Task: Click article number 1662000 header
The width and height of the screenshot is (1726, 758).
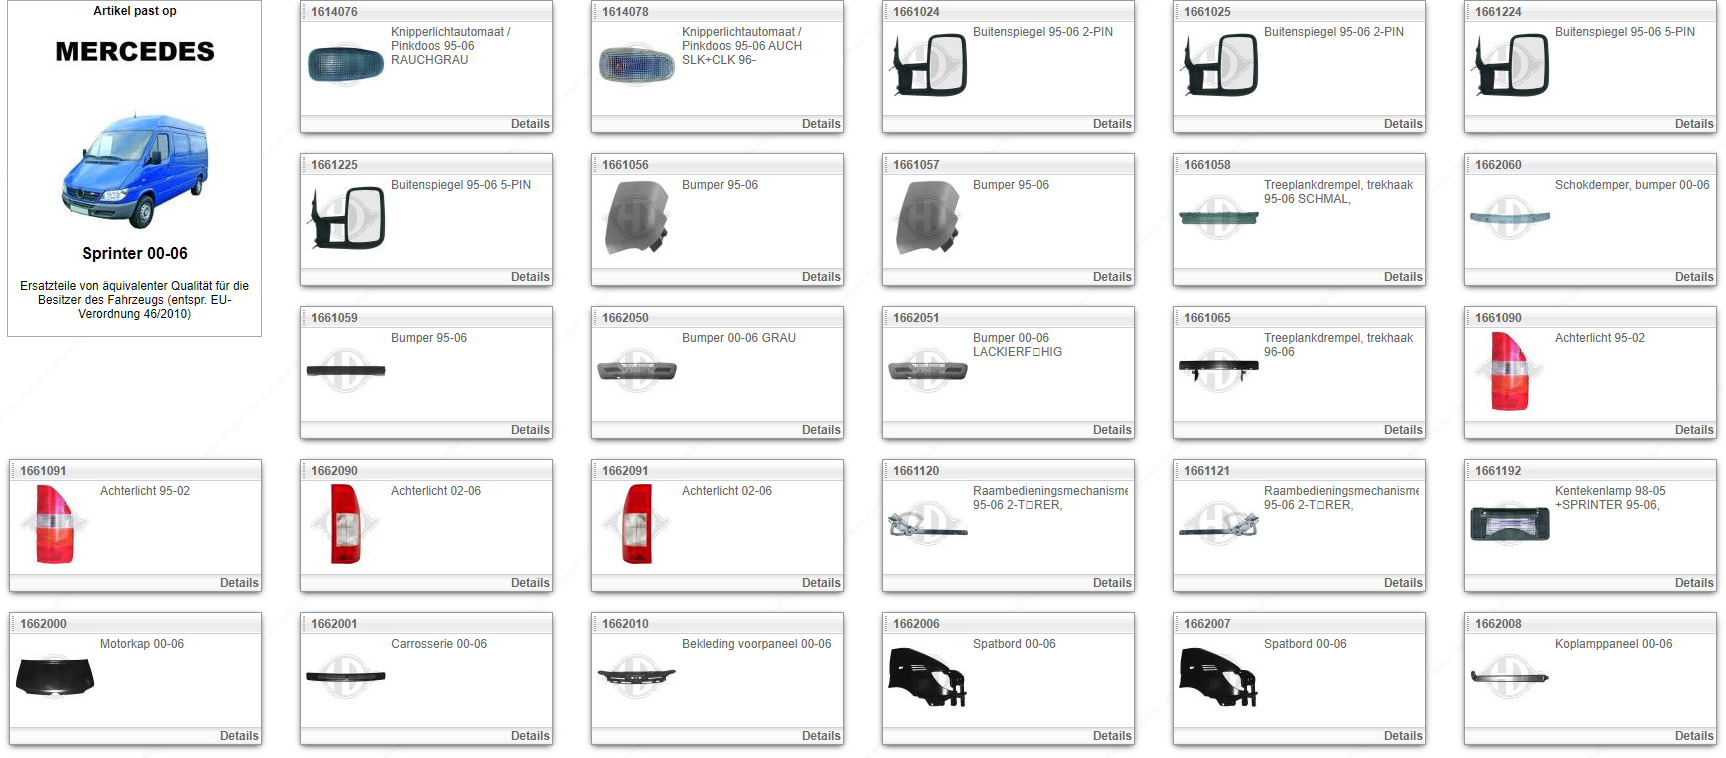Action: 44,624
